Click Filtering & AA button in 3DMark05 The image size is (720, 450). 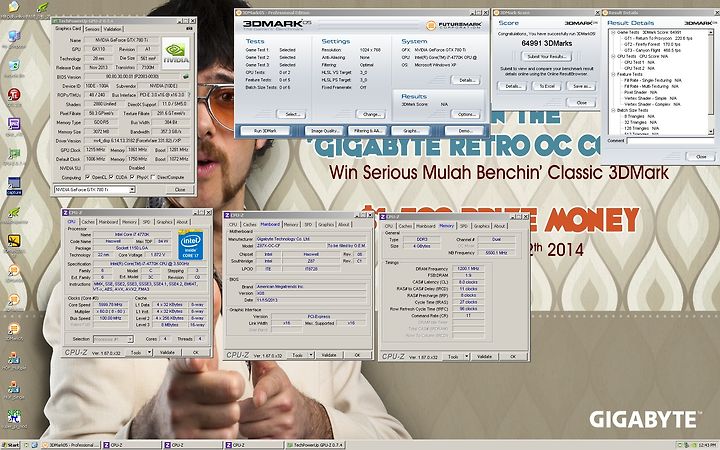[368, 131]
